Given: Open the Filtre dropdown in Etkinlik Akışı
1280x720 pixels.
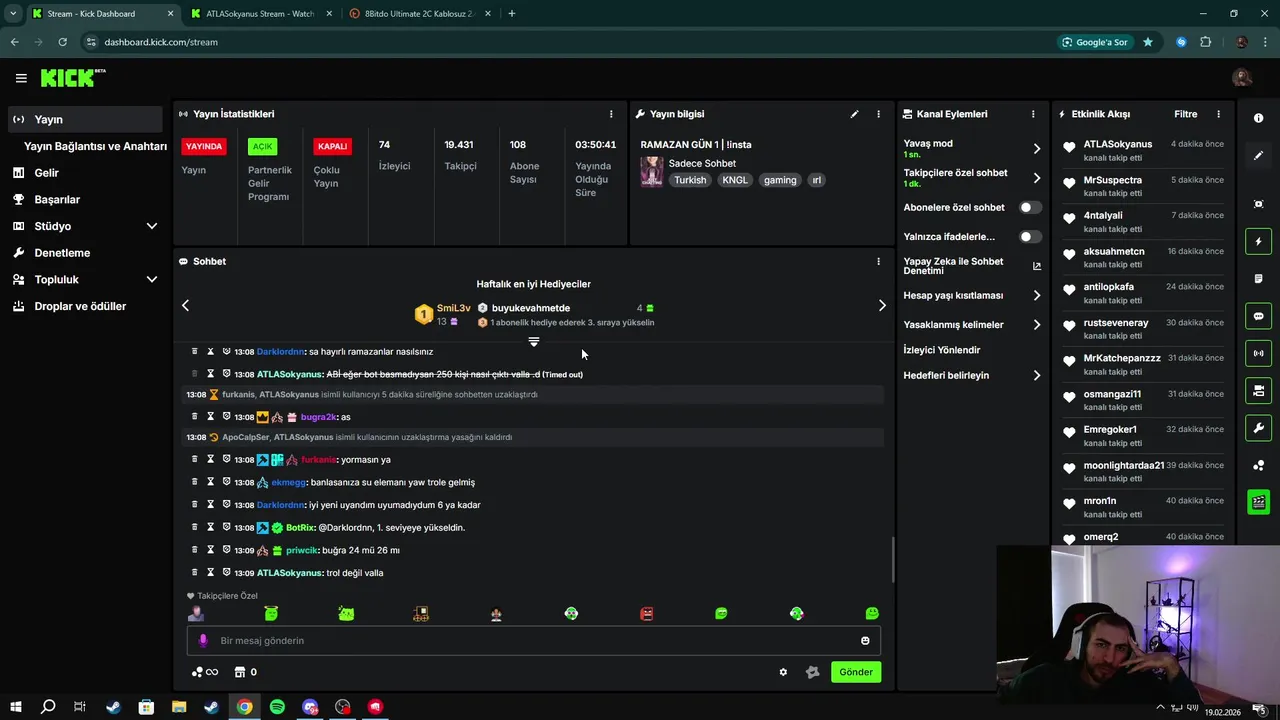Looking at the screenshot, I should [x=1185, y=114].
